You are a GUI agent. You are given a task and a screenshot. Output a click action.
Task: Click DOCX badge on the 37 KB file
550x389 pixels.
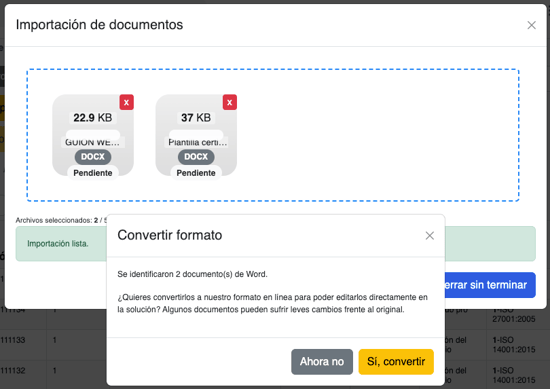coord(196,157)
